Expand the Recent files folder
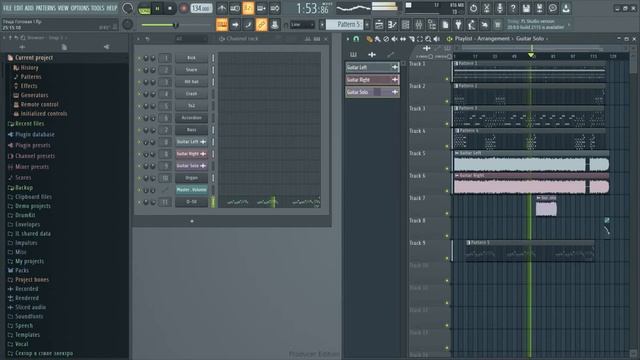The width and height of the screenshot is (640, 360). pyautogui.click(x=26, y=124)
